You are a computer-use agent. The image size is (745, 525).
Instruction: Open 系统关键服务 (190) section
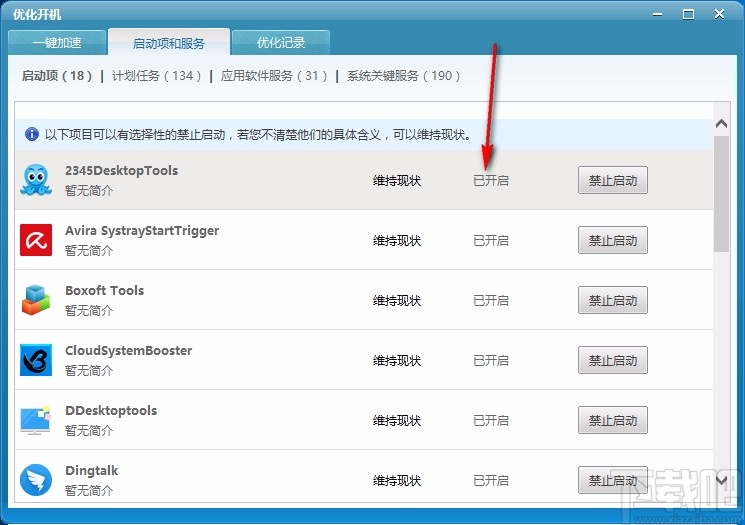(x=403, y=76)
